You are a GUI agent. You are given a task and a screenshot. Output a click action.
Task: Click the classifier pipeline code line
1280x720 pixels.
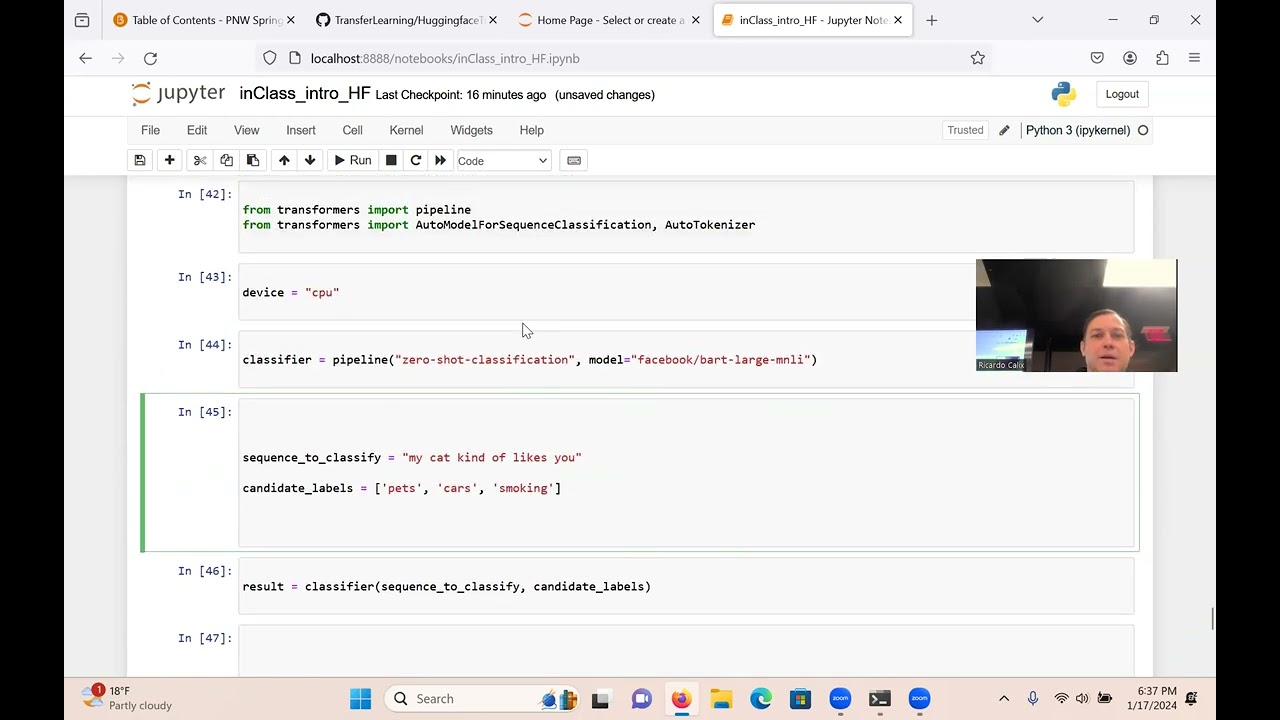(x=529, y=360)
